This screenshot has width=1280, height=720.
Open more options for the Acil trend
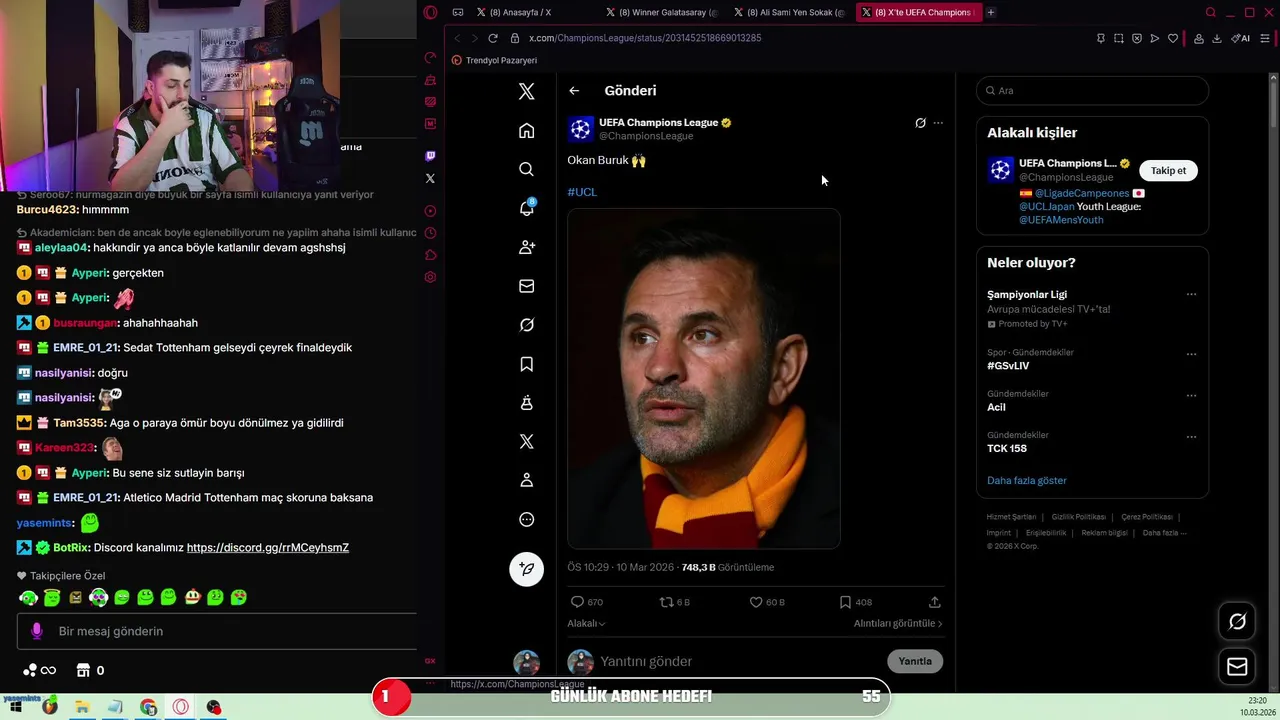point(1191,395)
